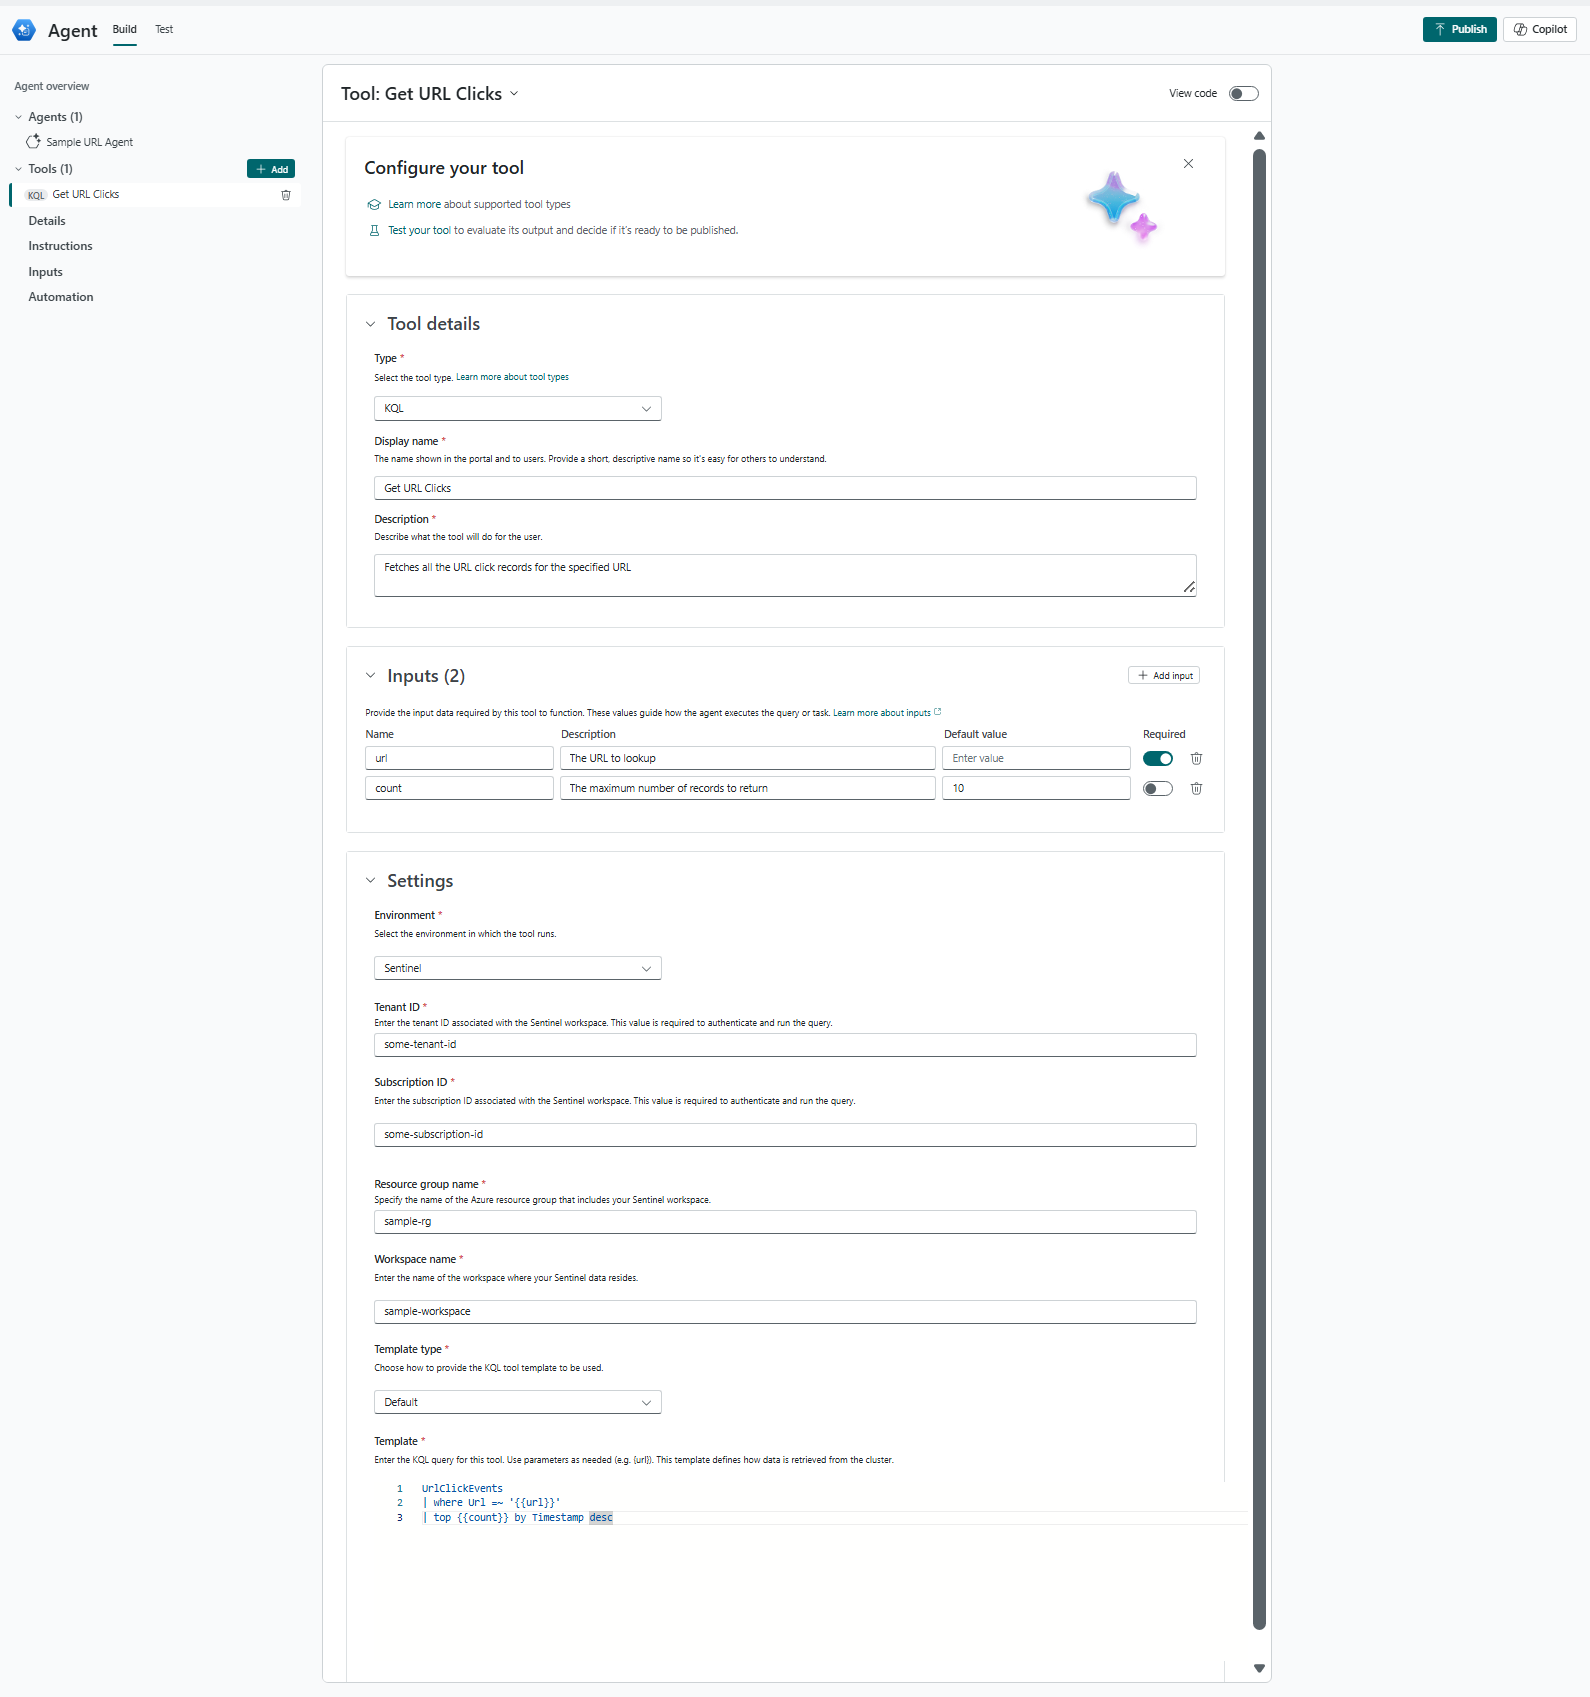Click the Add input button
This screenshot has width=1590, height=1697.
1164,676
